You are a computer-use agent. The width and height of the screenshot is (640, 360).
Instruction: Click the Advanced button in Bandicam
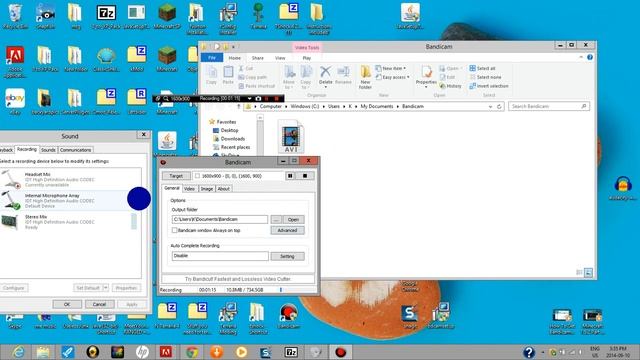tap(287, 230)
